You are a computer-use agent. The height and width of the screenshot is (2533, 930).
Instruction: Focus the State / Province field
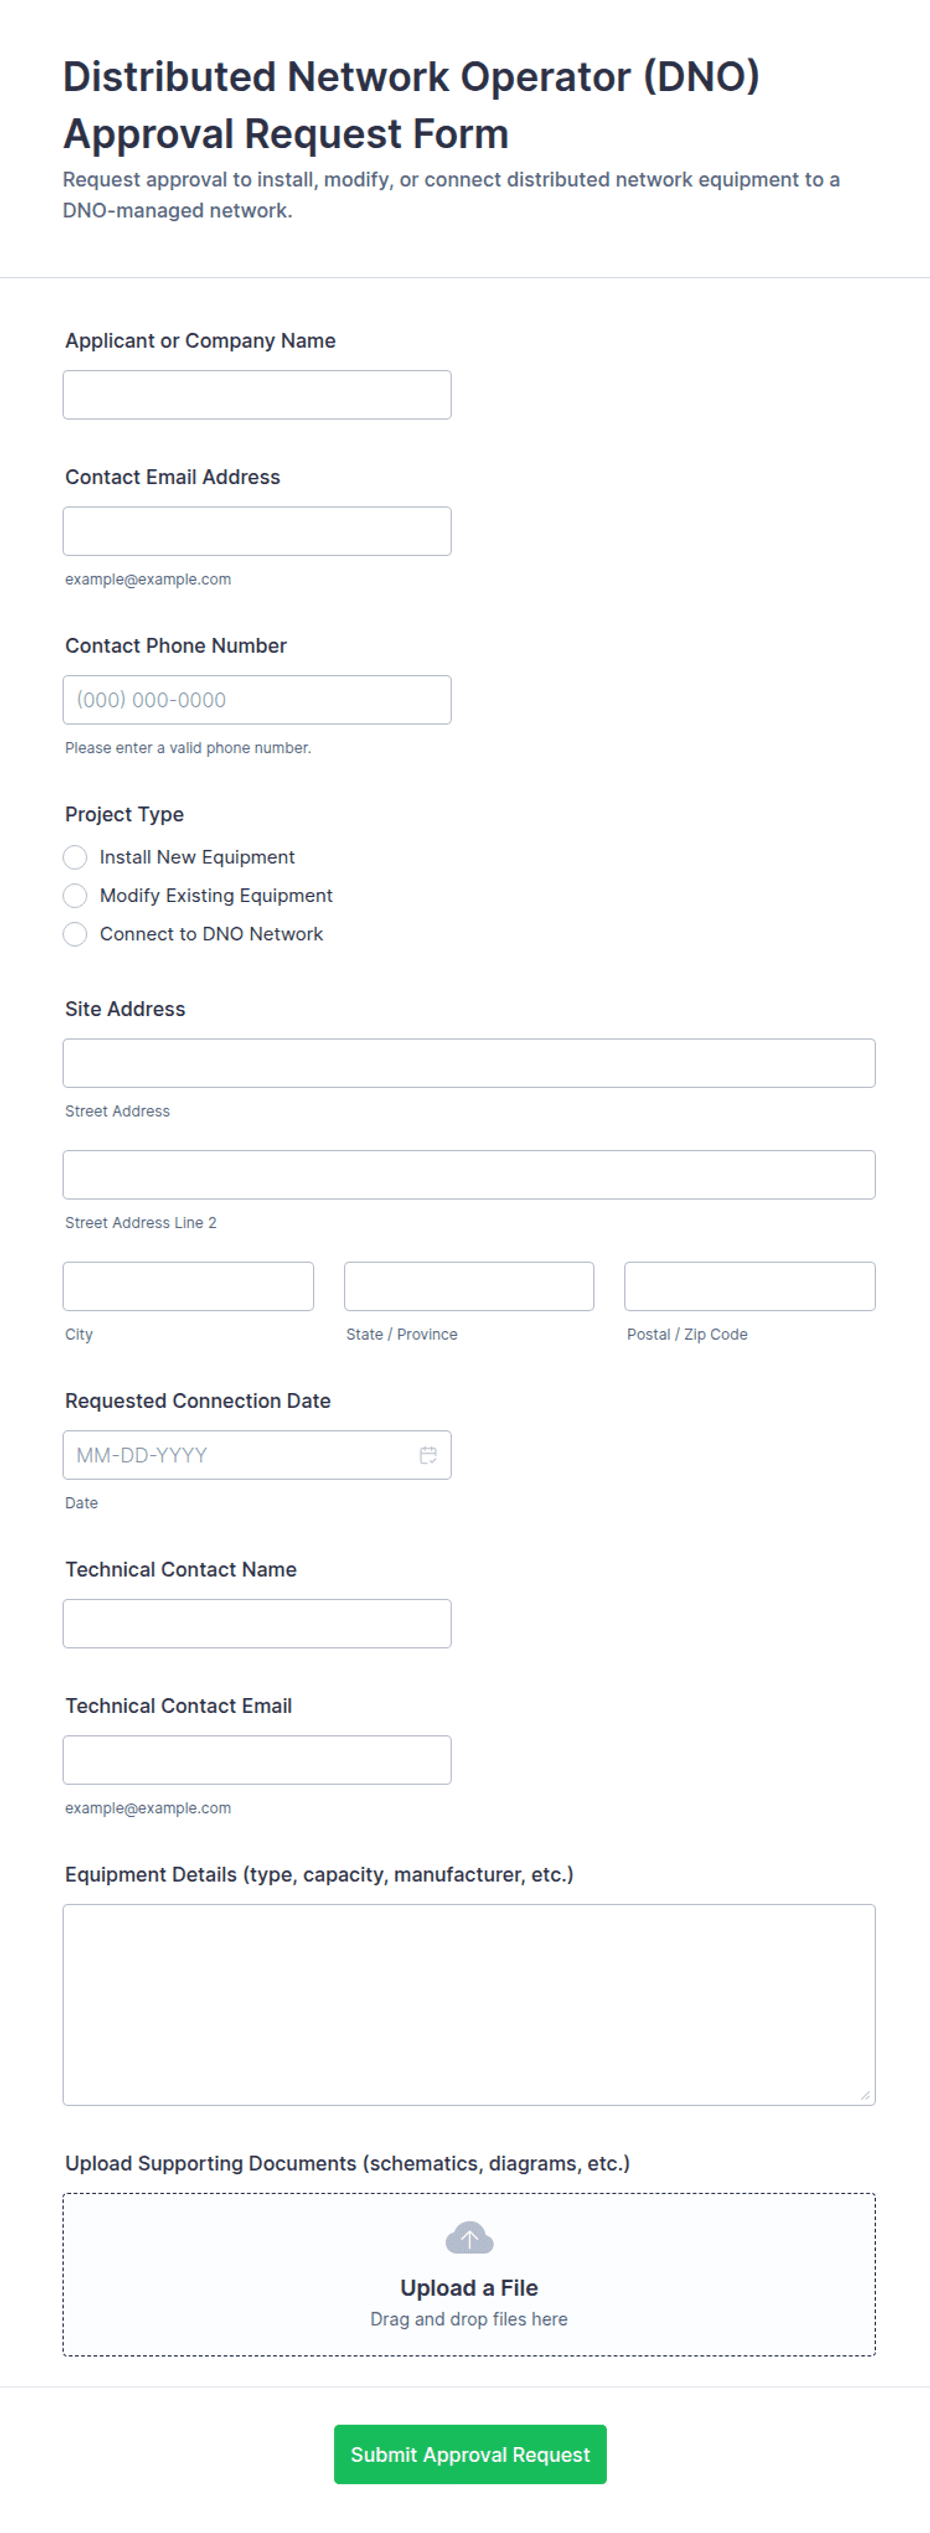[469, 1286]
